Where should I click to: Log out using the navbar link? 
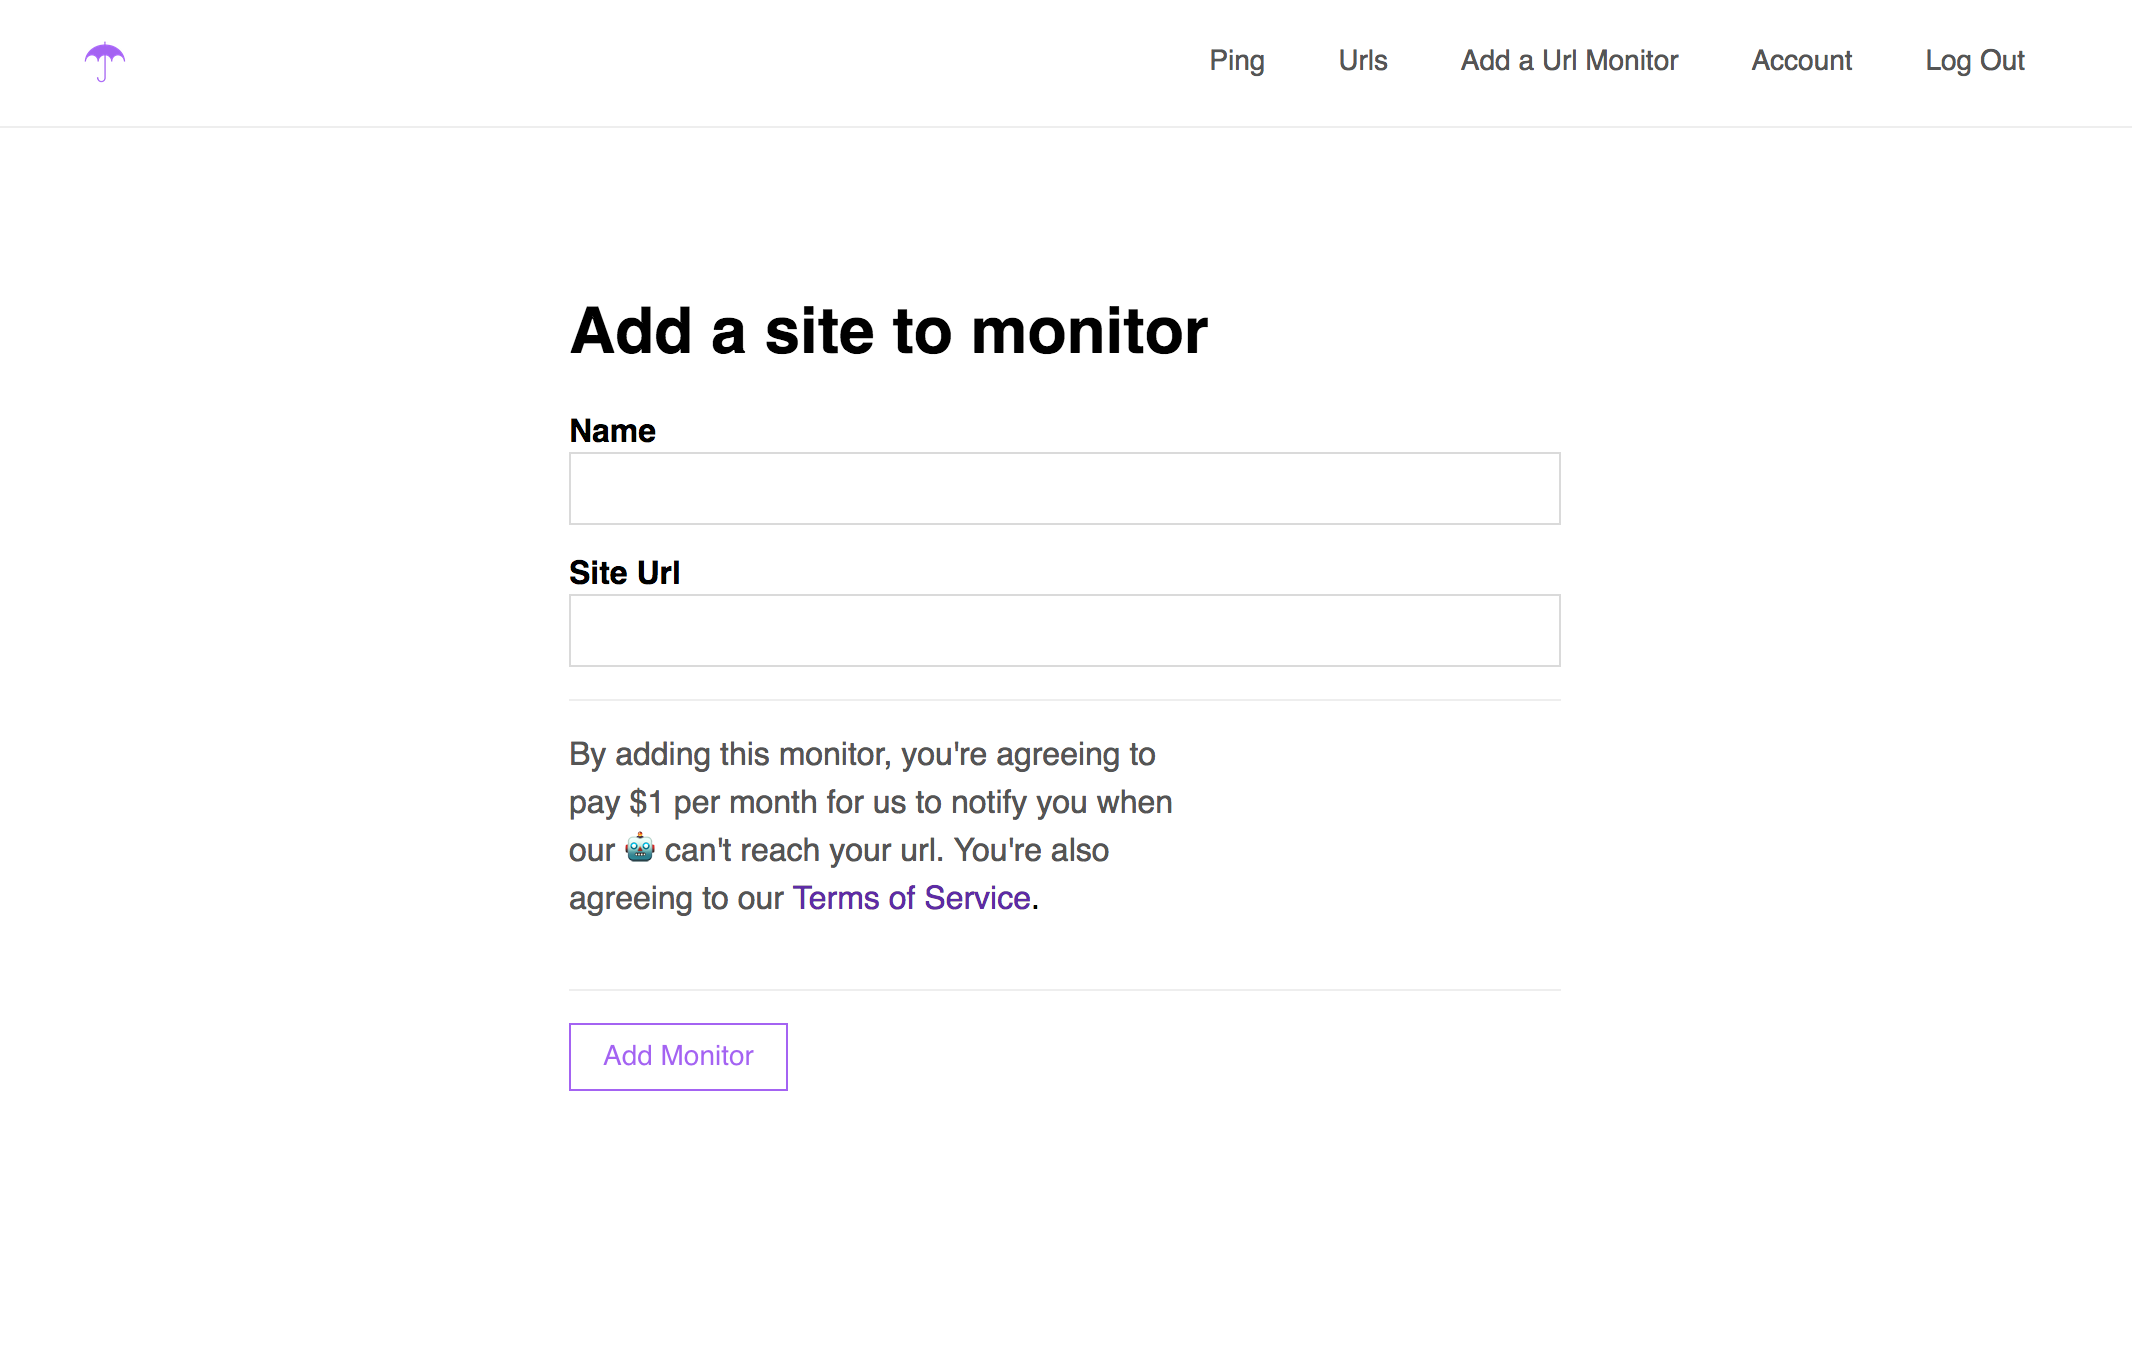(1974, 61)
